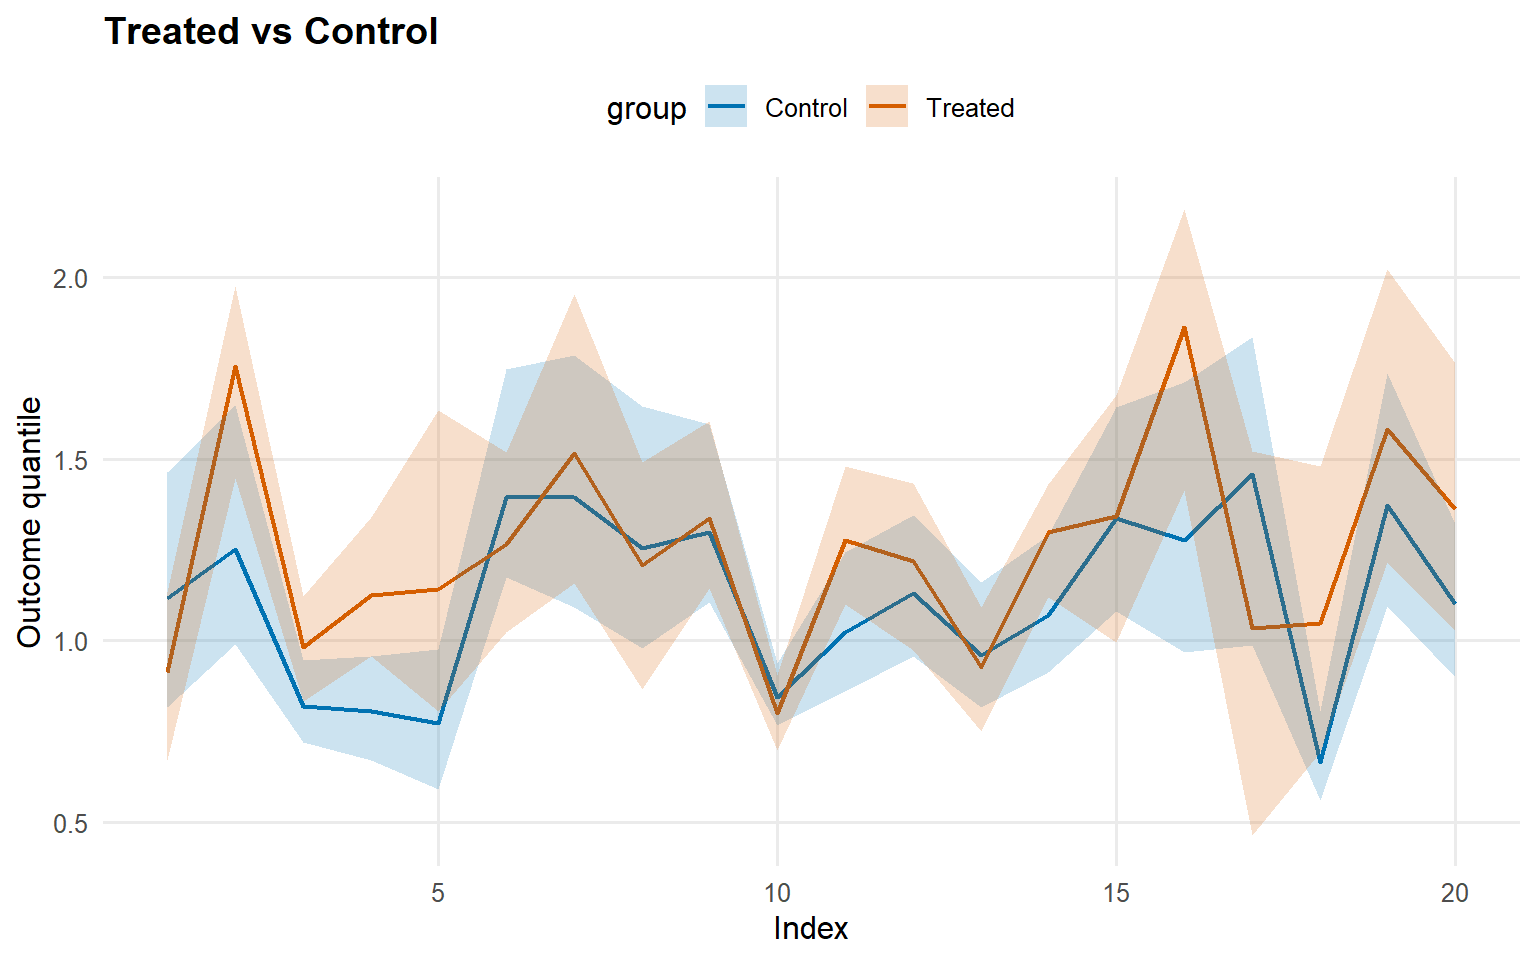Click the 'Outcome quantile' y-axis label

(30, 522)
